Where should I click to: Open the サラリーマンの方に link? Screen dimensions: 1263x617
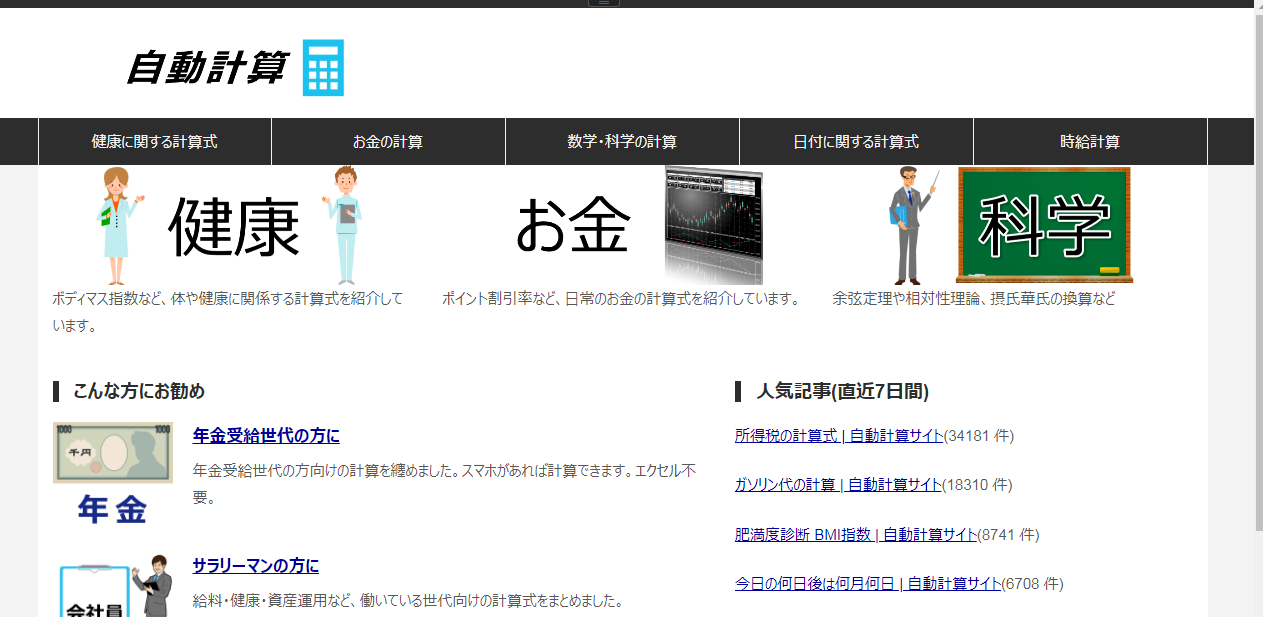(x=256, y=566)
